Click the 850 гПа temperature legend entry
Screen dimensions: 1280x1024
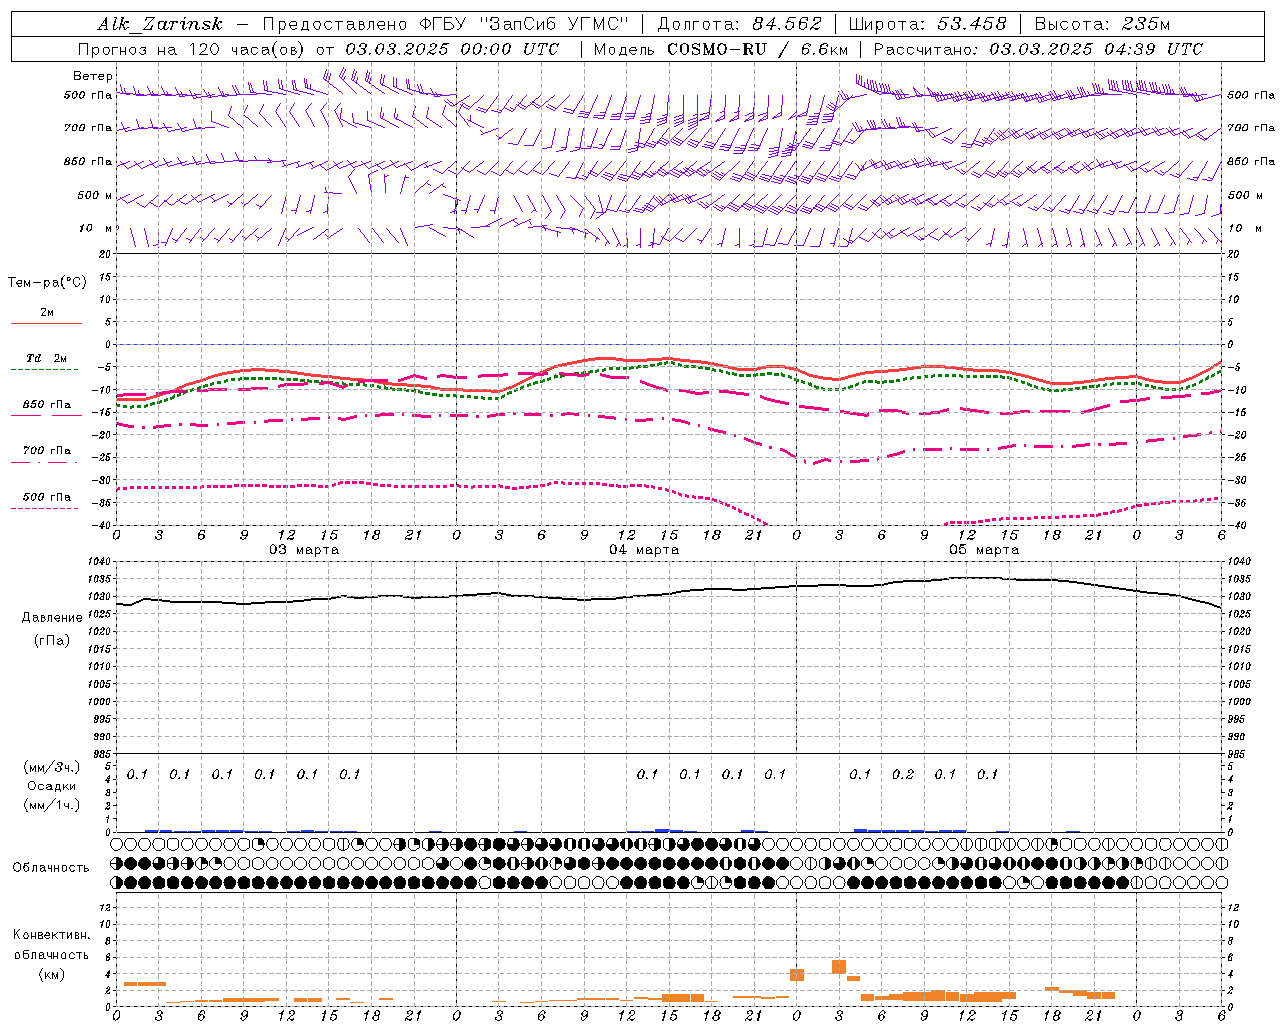pyautogui.click(x=47, y=405)
